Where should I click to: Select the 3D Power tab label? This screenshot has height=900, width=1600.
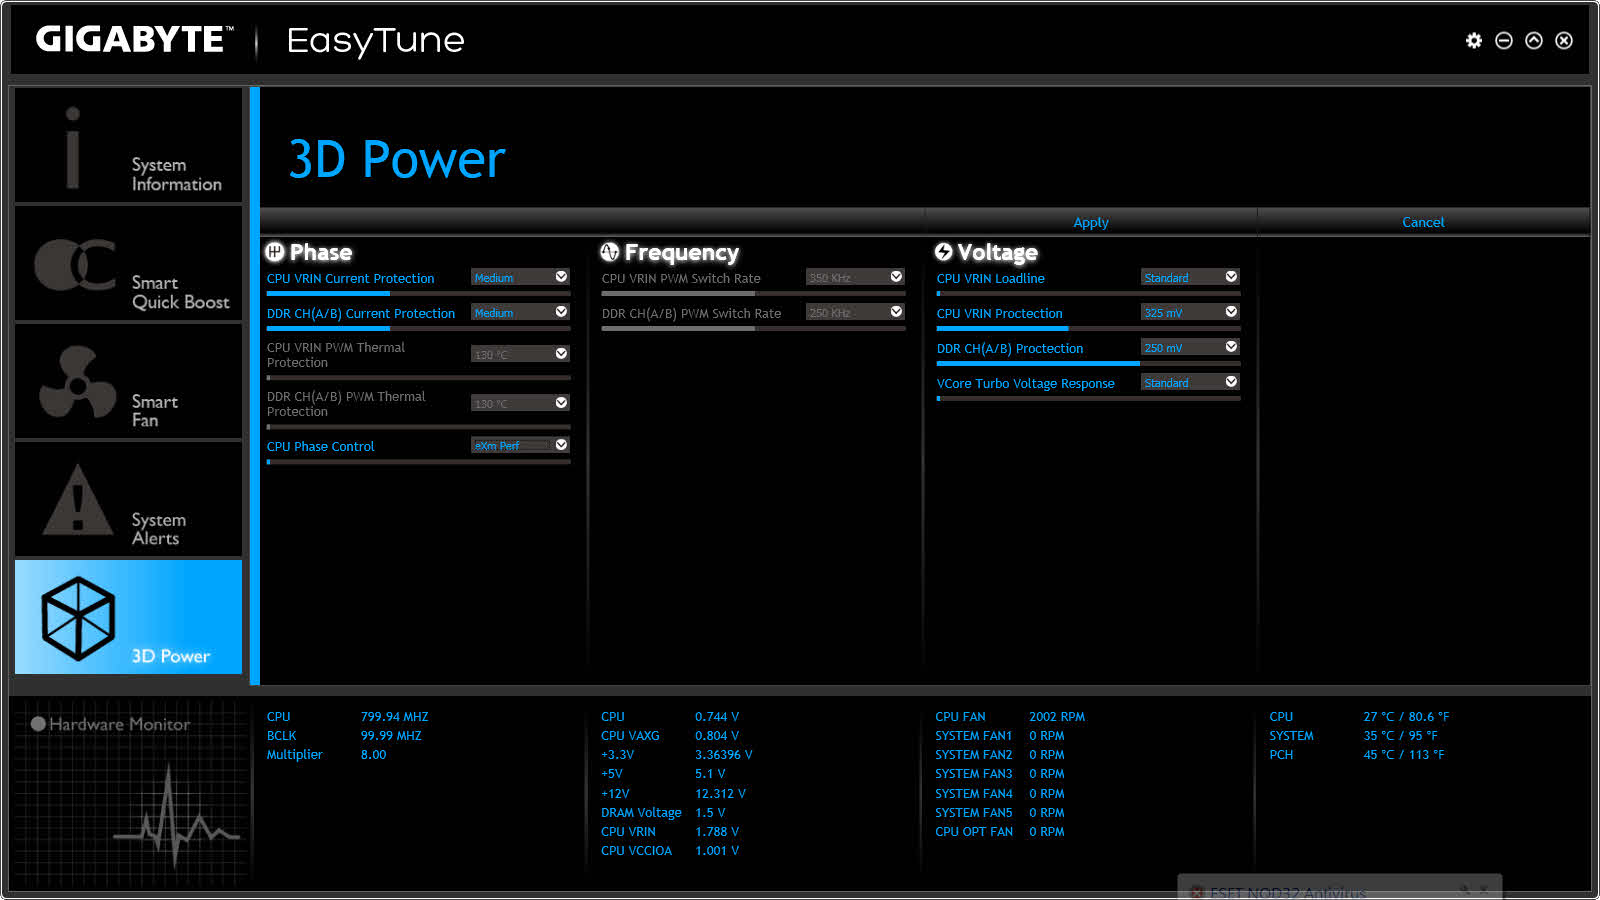click(171, 656)
